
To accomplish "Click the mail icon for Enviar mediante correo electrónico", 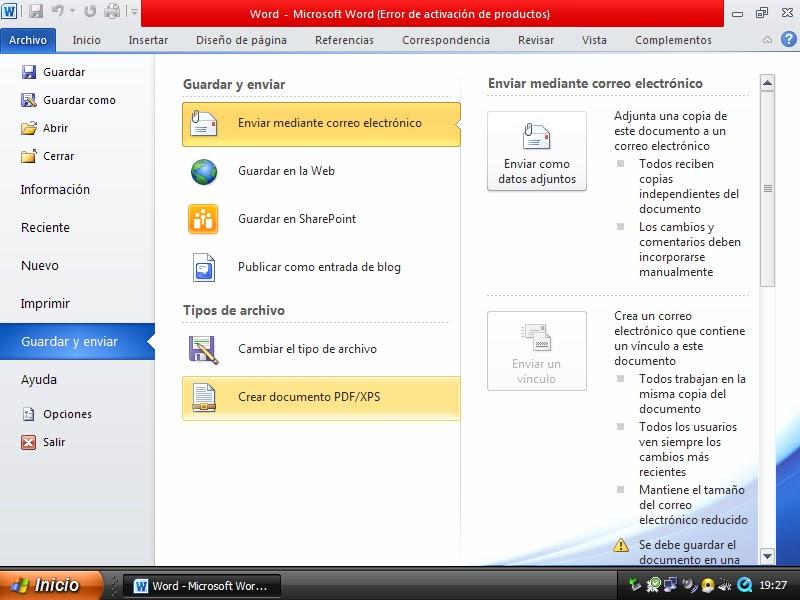I will tap(203, 125).
